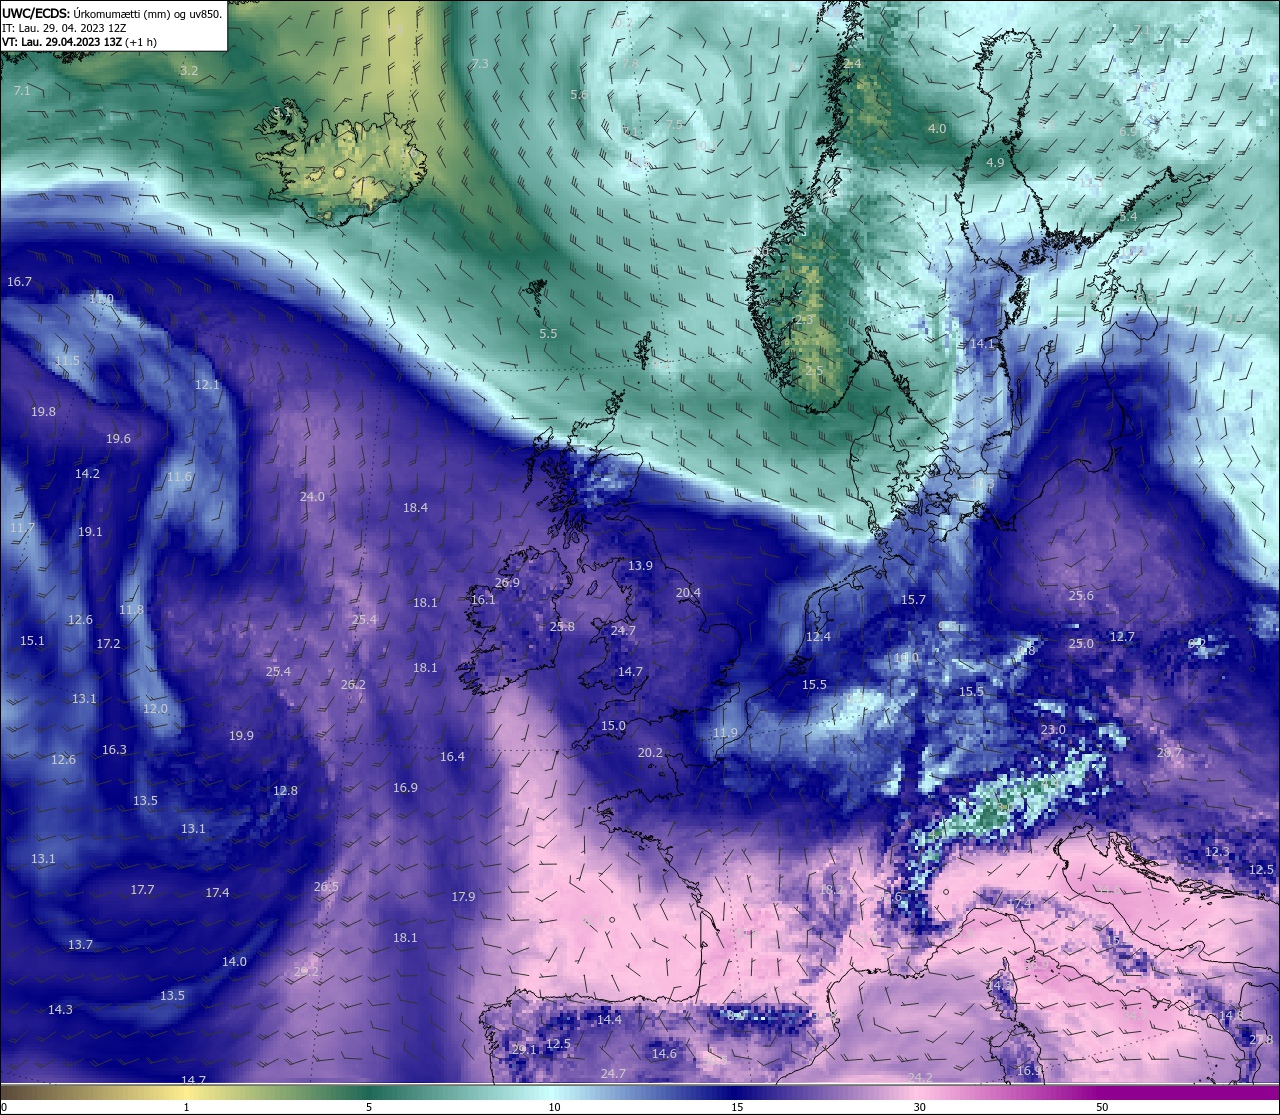Click the 14.2 value label

(87, 474)
